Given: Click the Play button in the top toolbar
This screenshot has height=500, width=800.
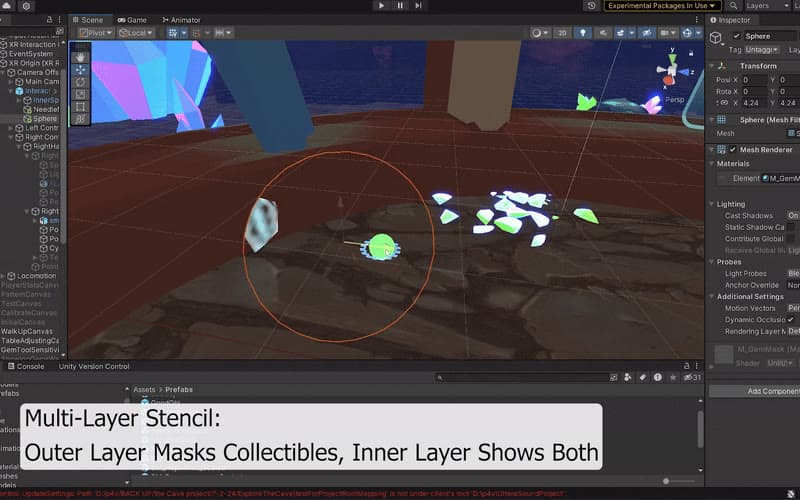Looking at the screenshot, I should pos(381,6).
